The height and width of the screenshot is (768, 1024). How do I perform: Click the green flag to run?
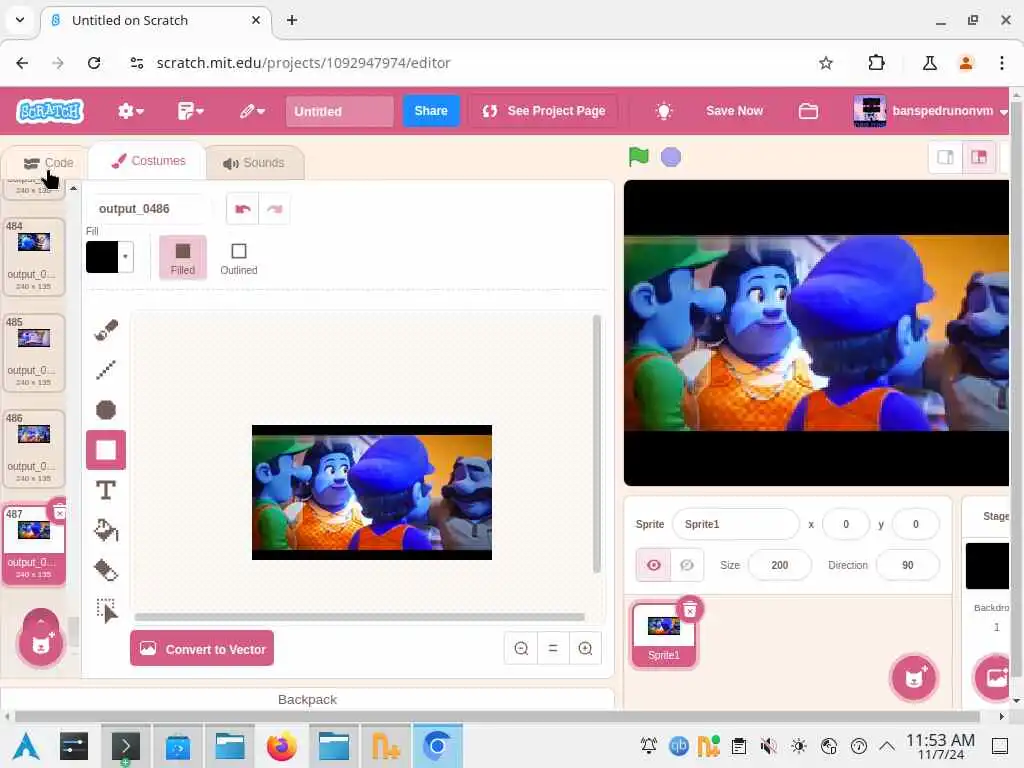pos(638,157)
